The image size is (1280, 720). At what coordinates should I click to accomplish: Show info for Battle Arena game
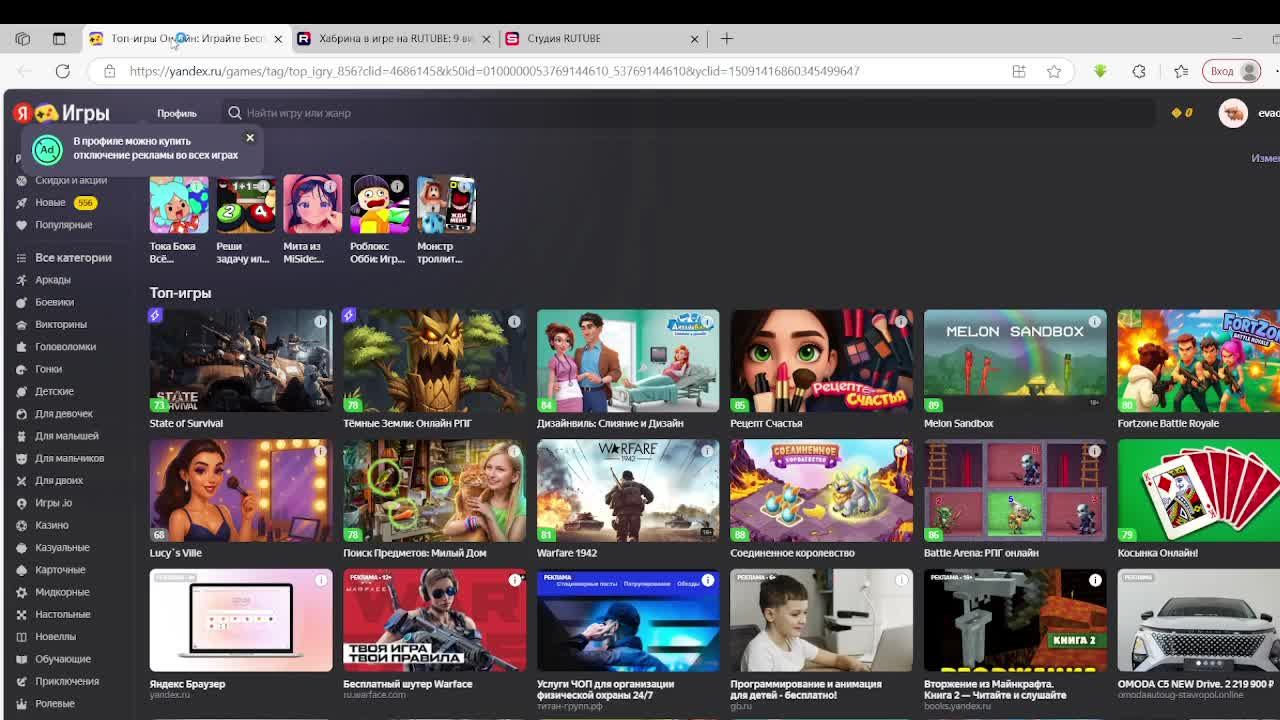click(x=1095, y=452)
